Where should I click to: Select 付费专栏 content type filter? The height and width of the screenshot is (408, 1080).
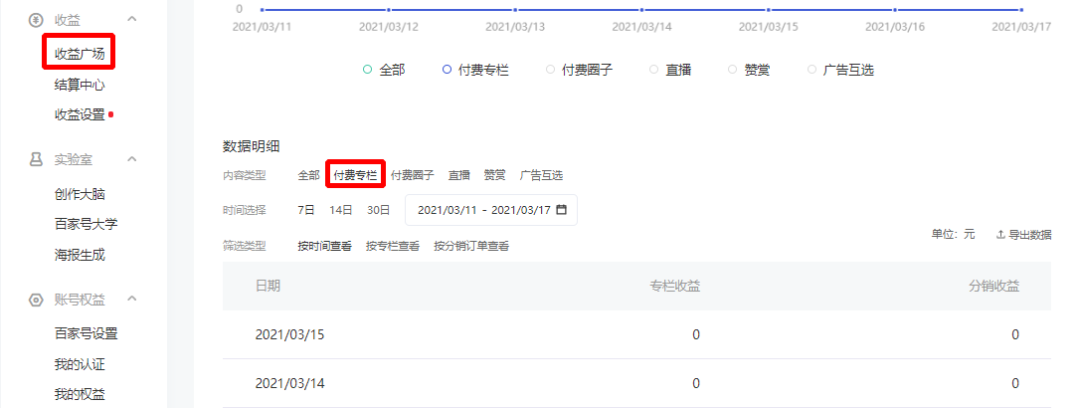(x=355, y=175)
